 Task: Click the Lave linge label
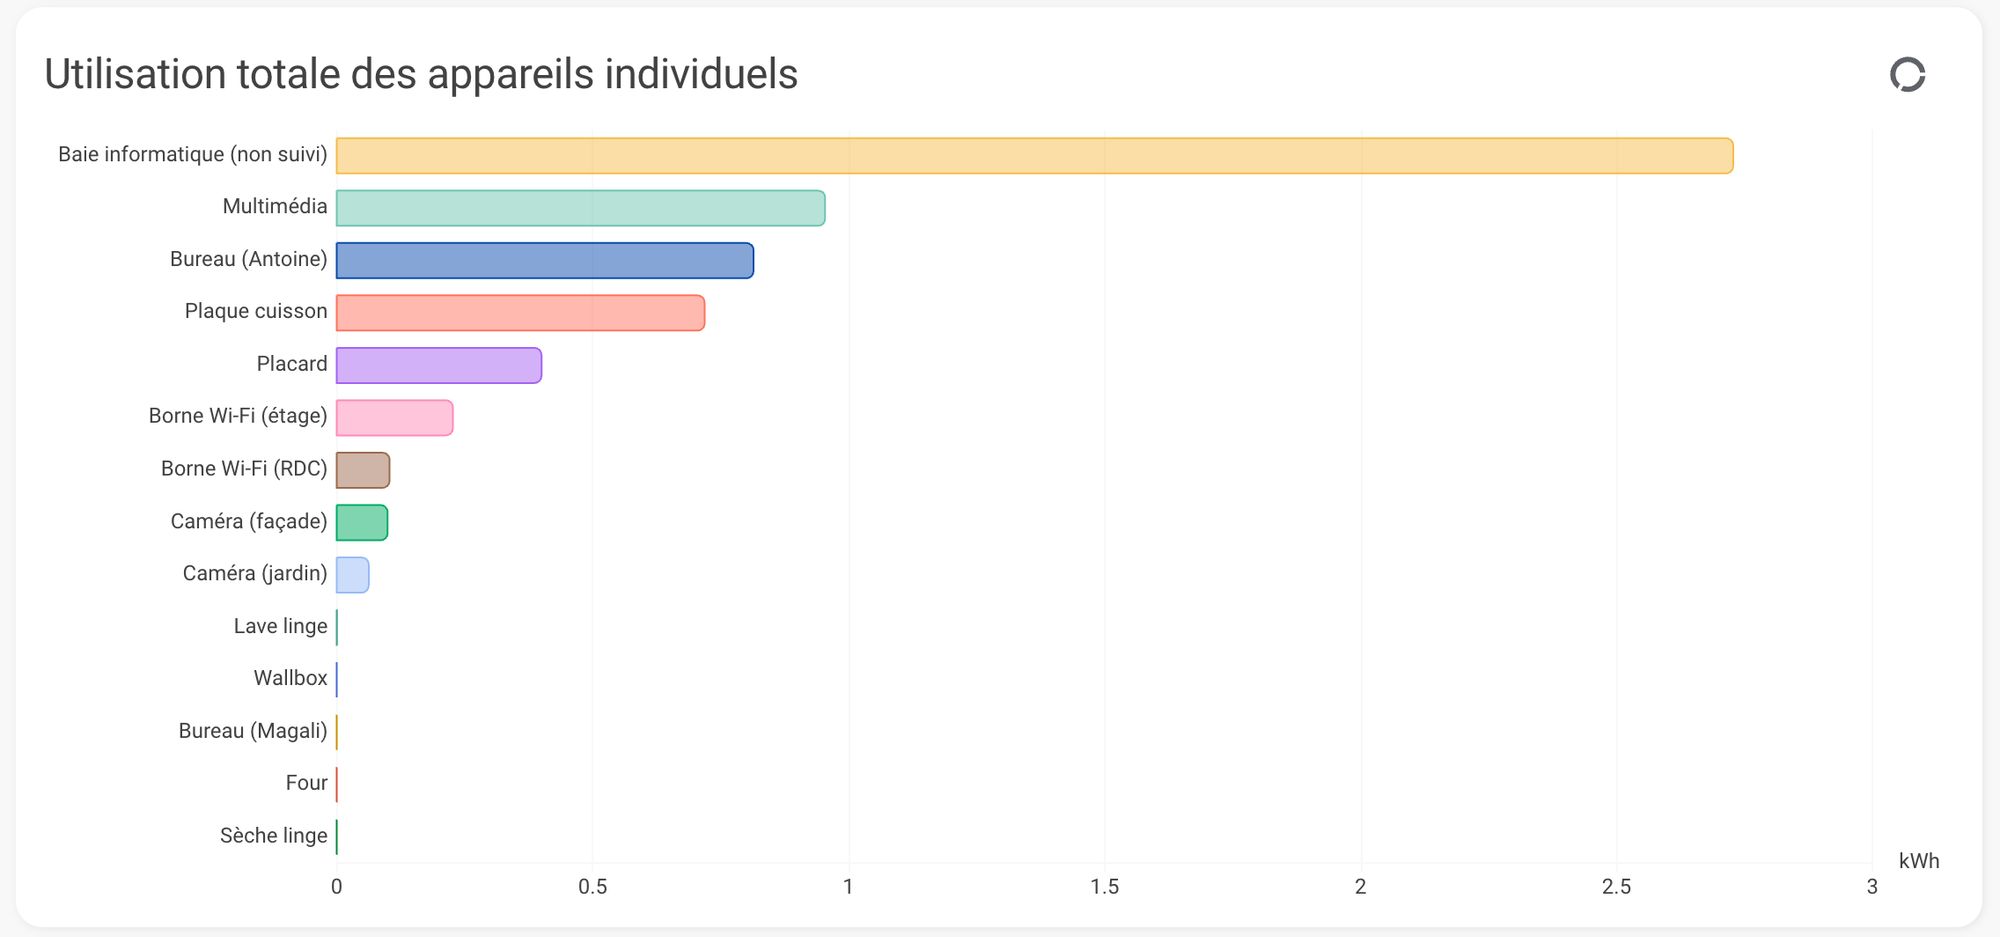280,626
